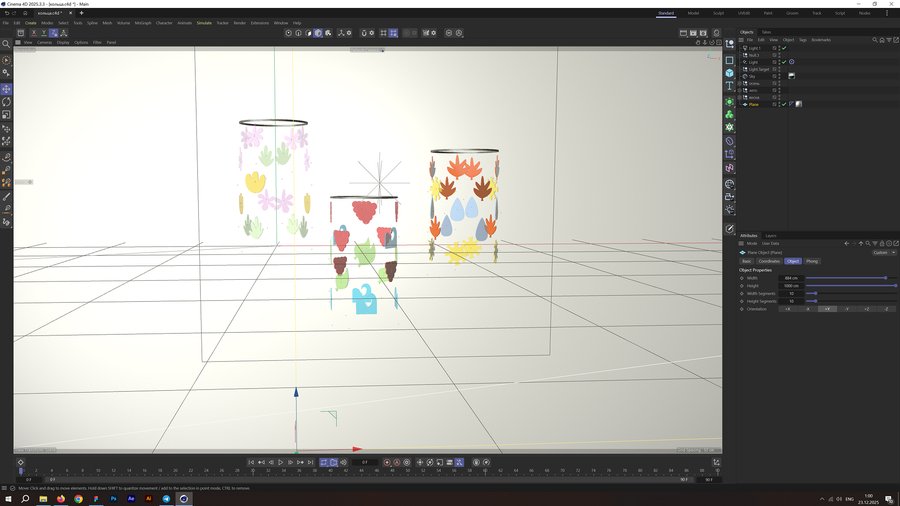Toggle the Light.1 enabled checkmark
Screen dimensions: 900x506
(783, 47)
